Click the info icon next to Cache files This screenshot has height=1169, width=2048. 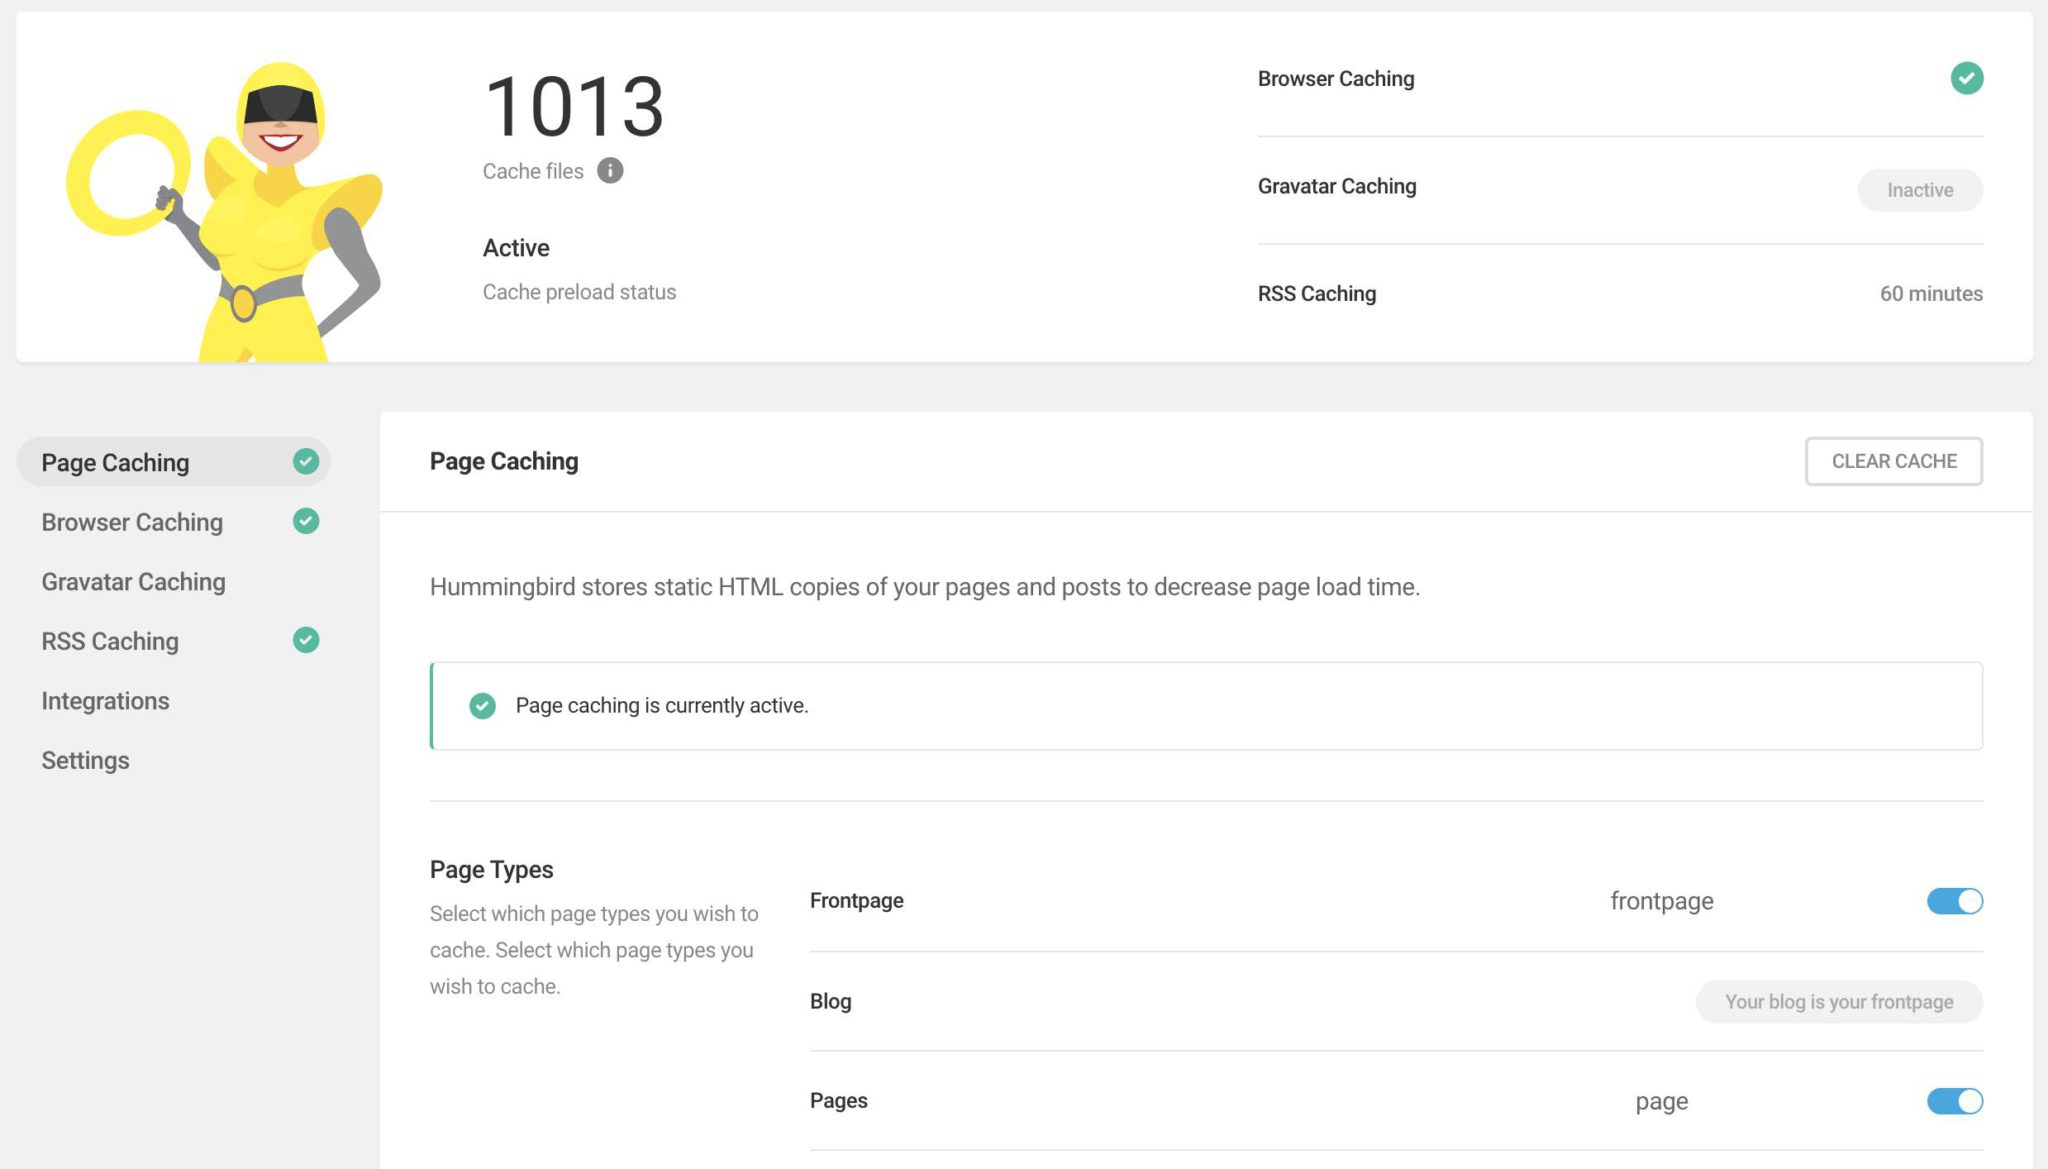pyautogui.click(x=610, y=171)
